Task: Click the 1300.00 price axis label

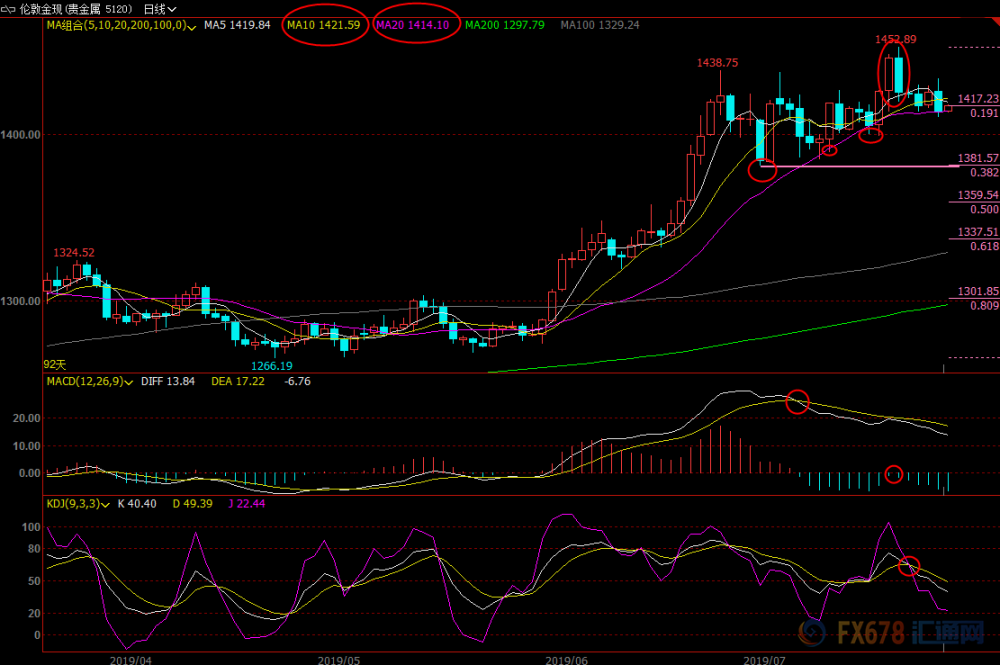Action: 20,301
